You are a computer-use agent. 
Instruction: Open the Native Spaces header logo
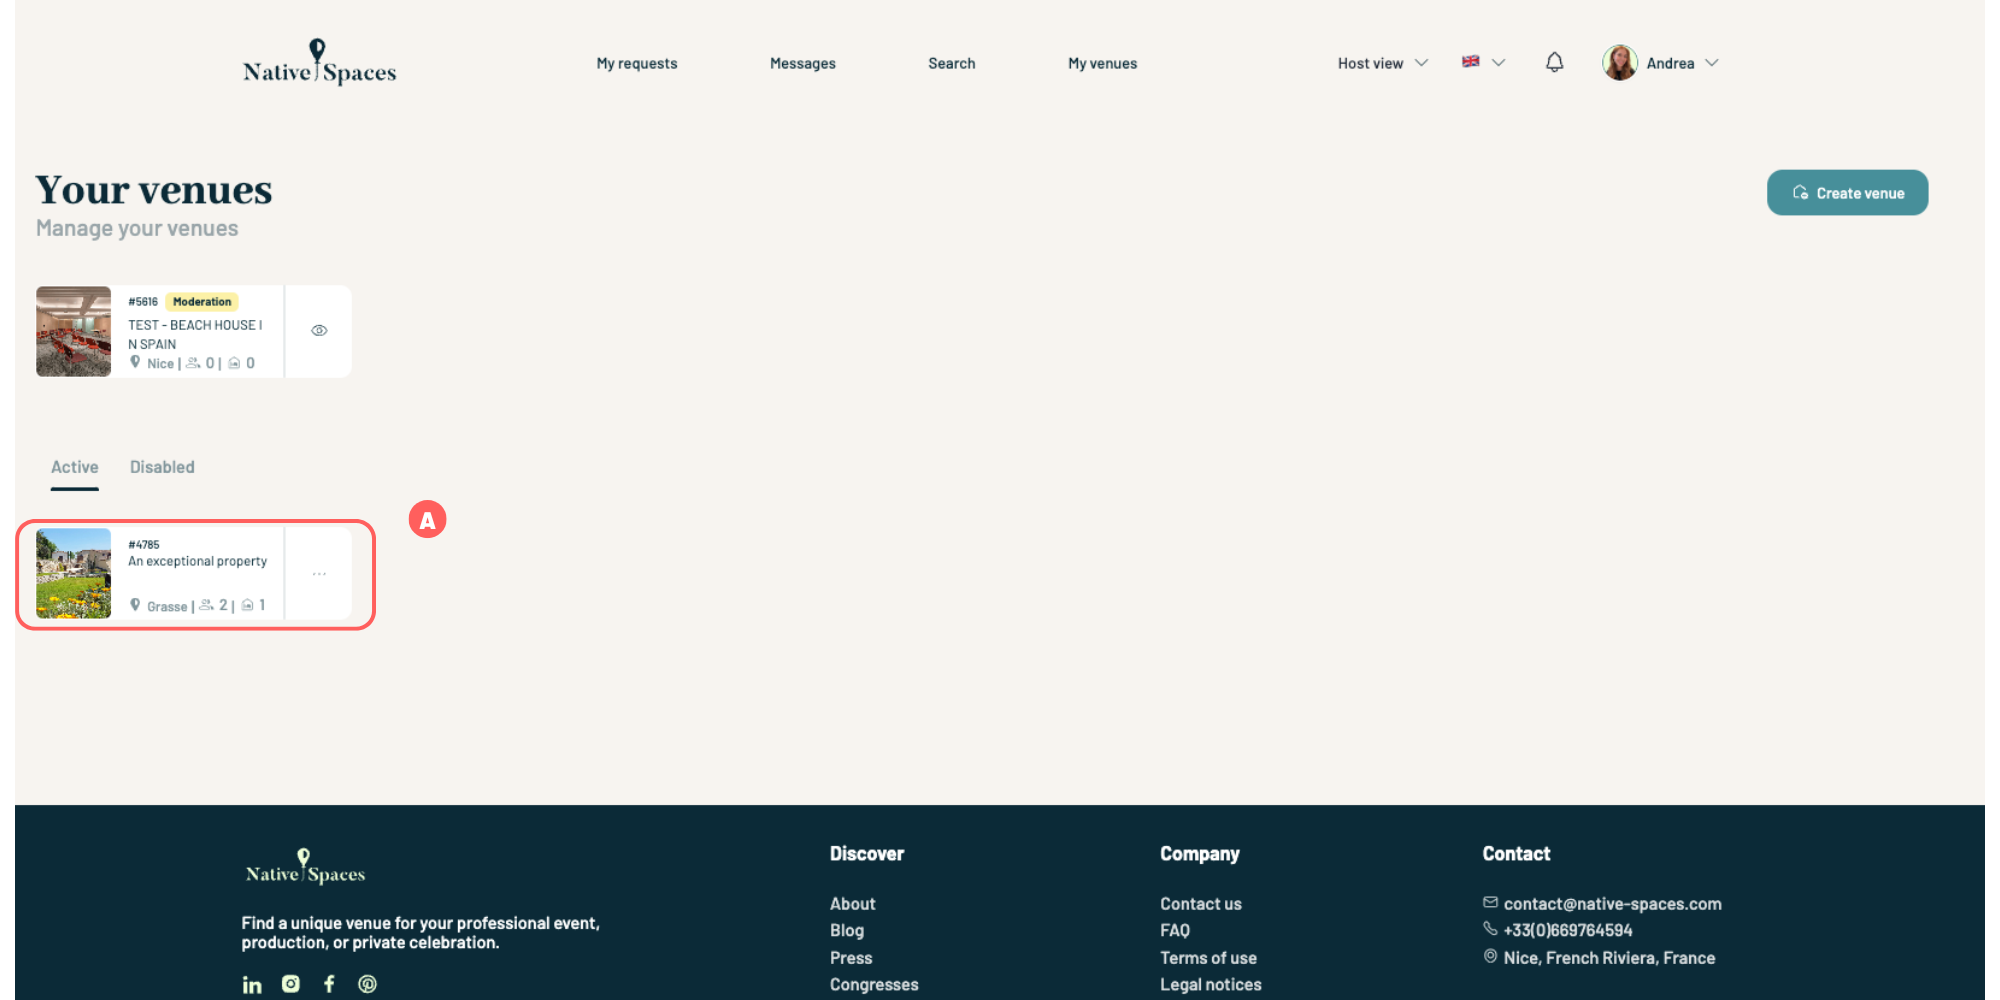tap(319, 63)
